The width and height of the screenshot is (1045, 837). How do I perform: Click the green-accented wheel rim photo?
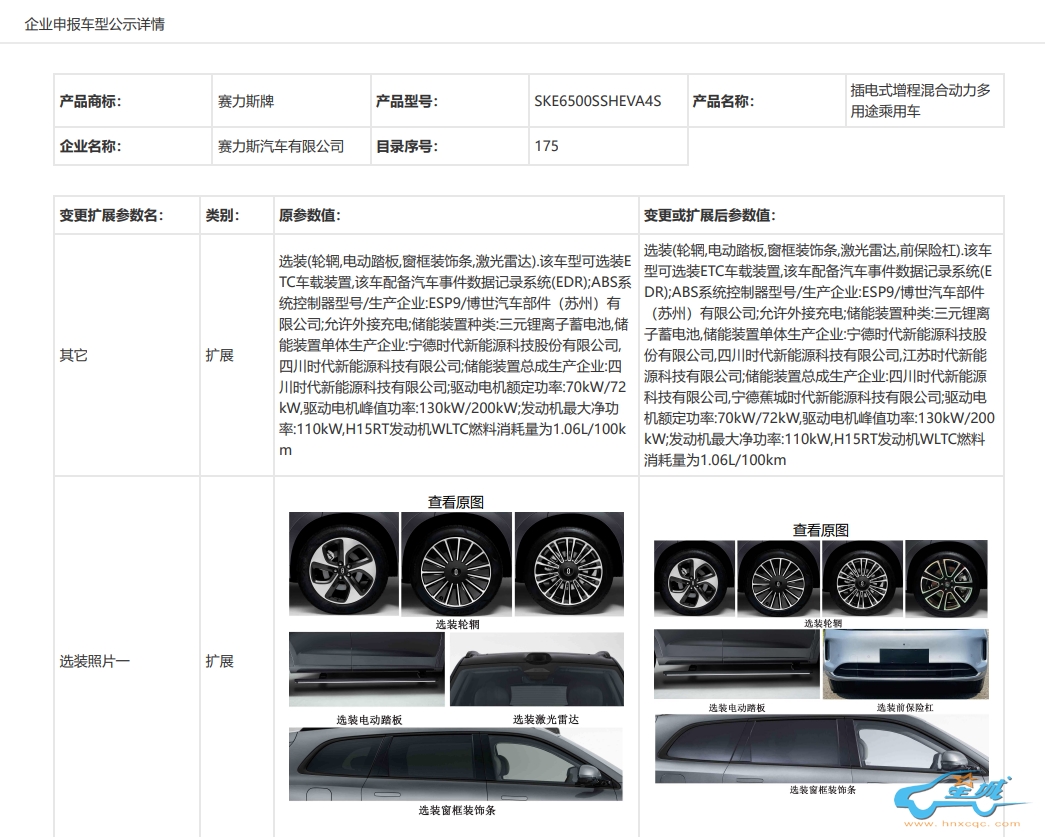pos(946,578)
